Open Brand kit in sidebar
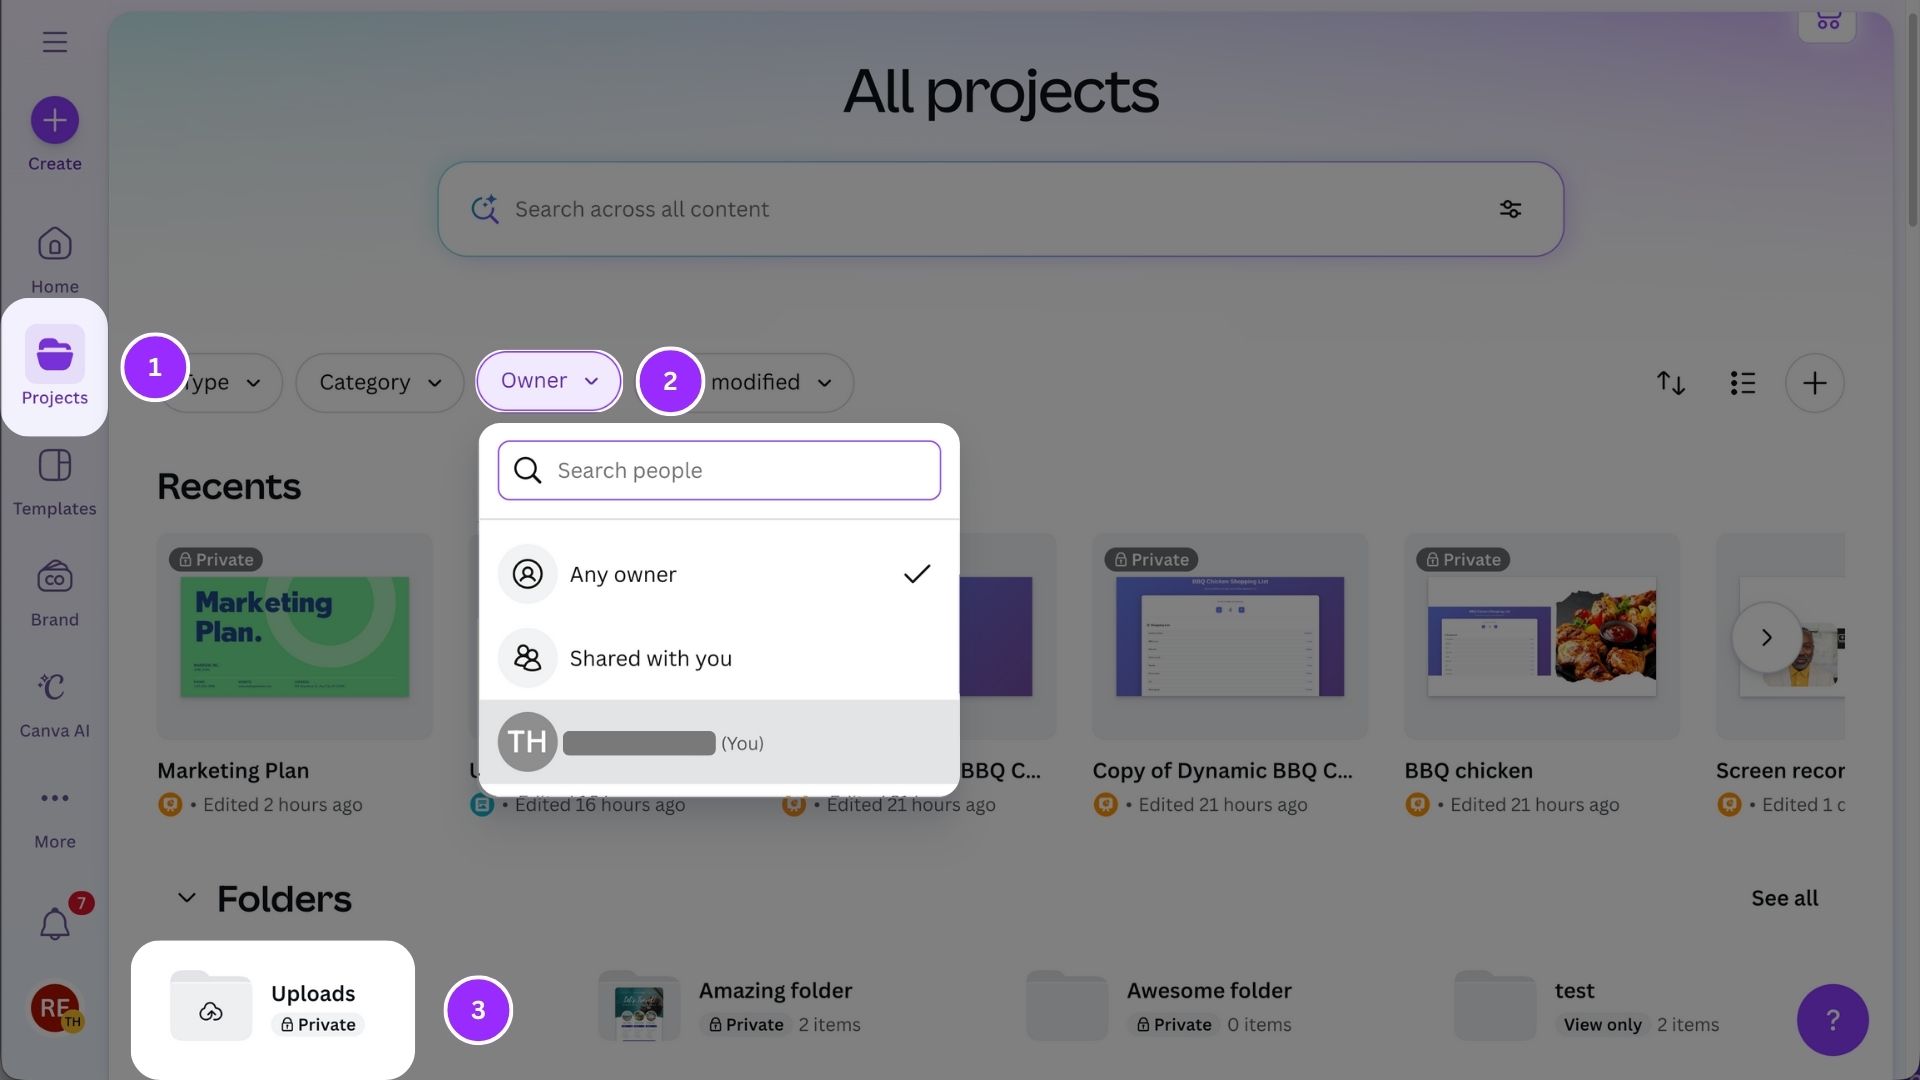 tap(55, 593)
